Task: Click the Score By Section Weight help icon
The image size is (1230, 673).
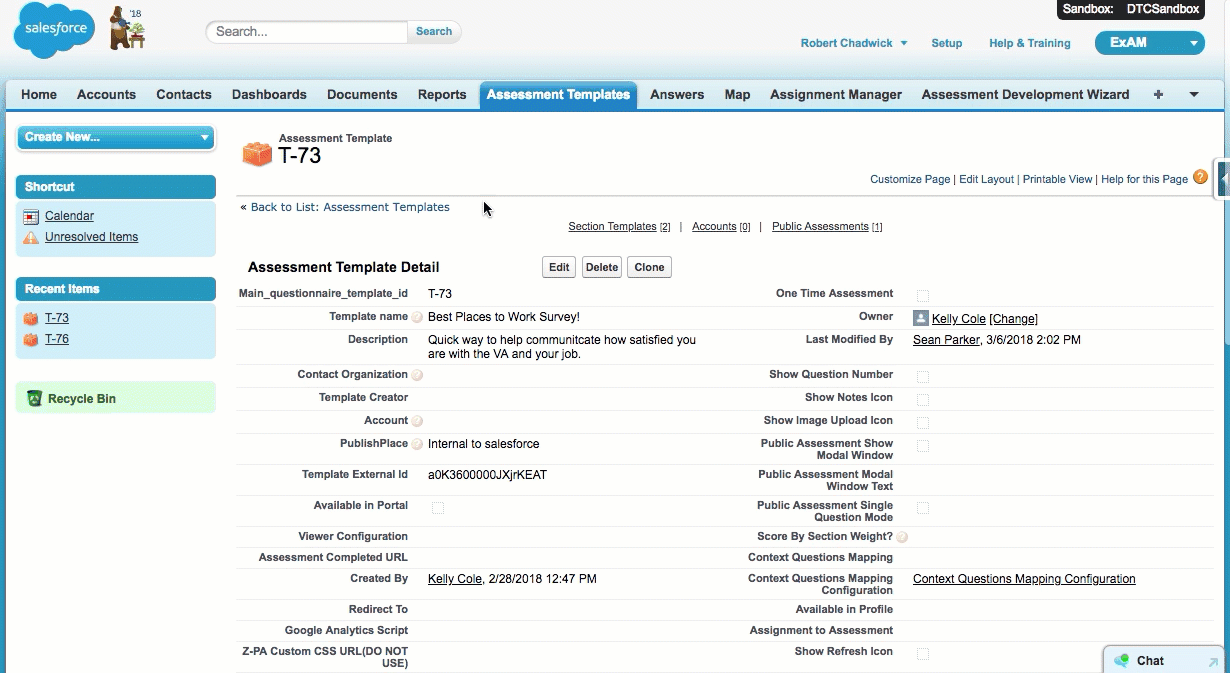Action: pyautogui.click(x=902, y=537)
